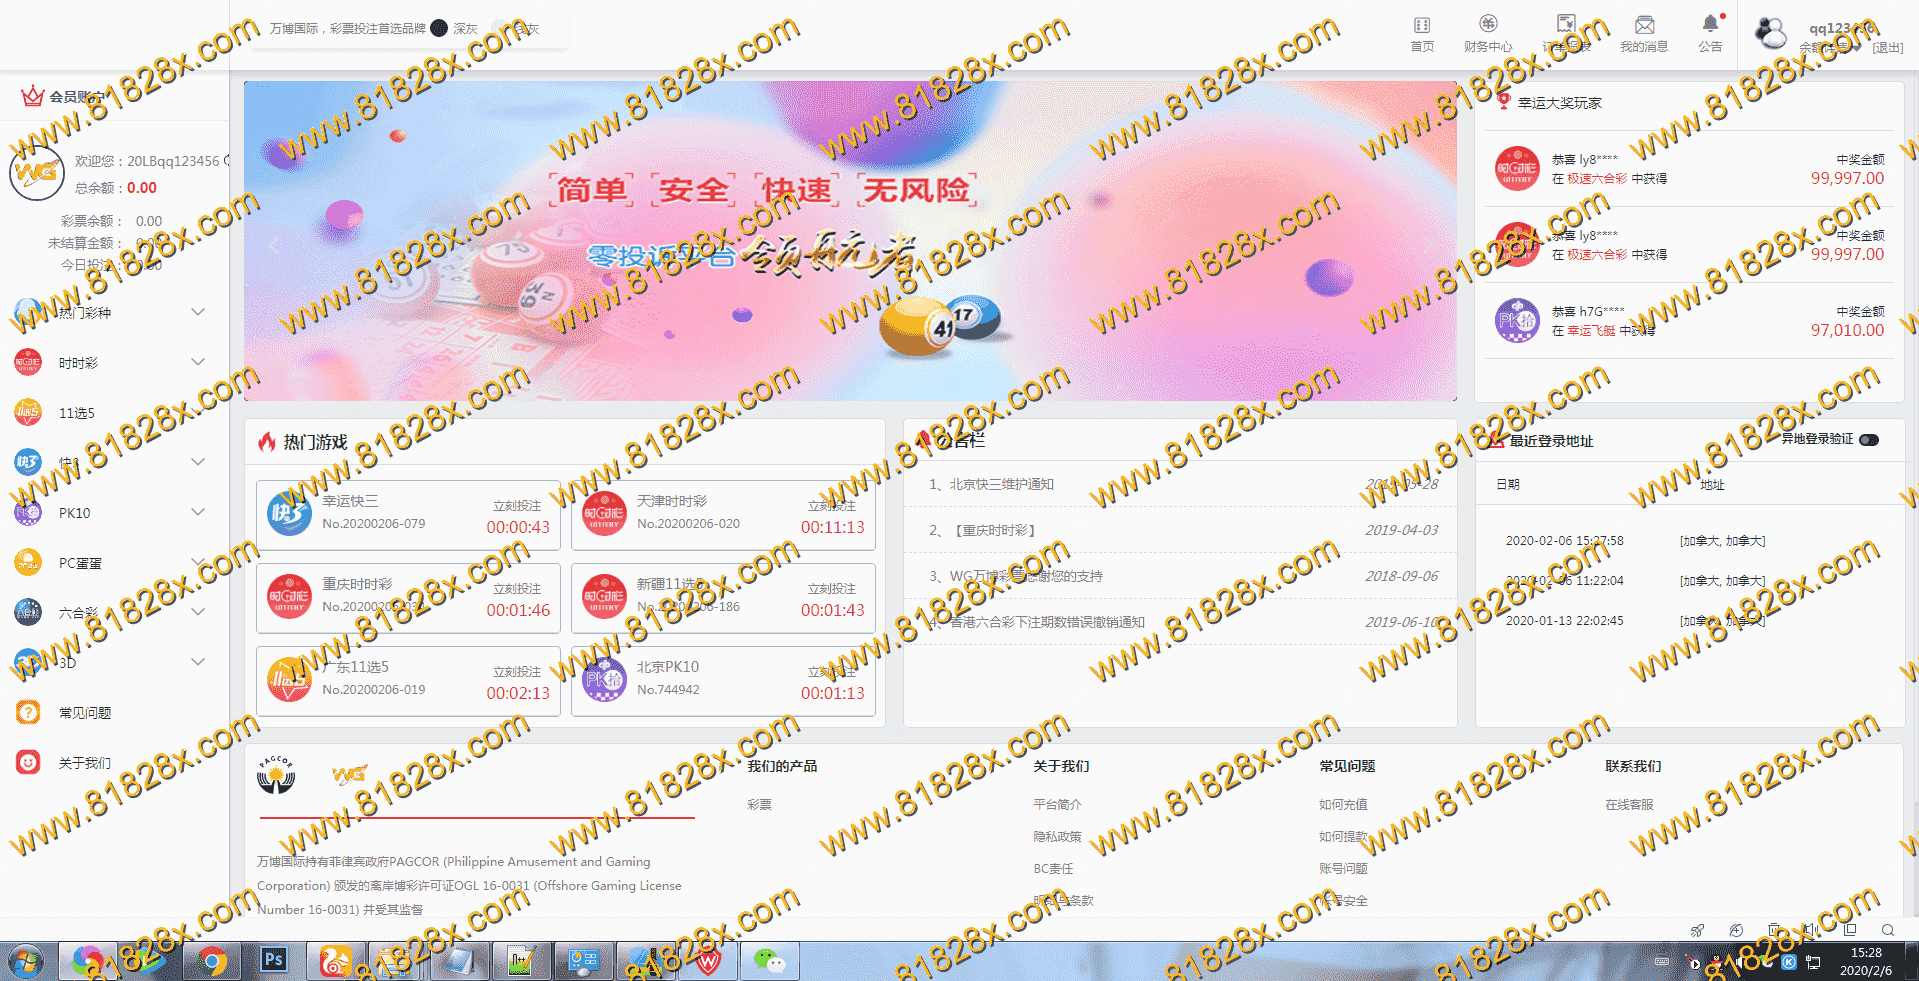Screen dimensions: 1919x981
Task: Open the 首页 home icon
Action: 1421,26
